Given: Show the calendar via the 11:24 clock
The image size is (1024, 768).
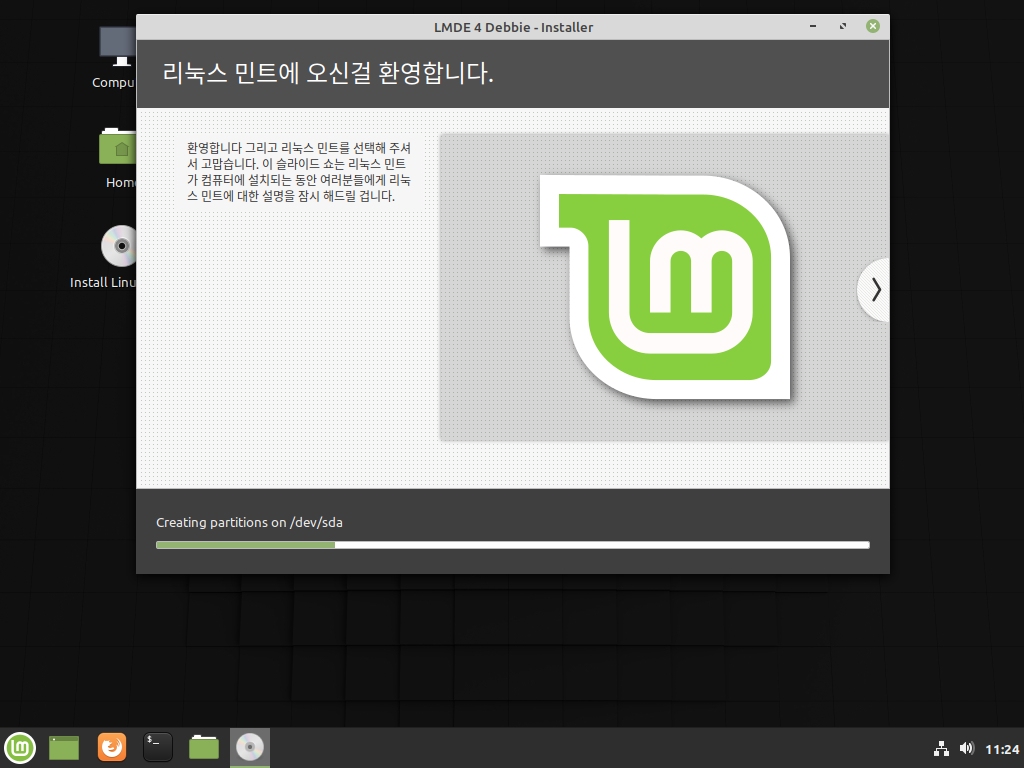Looking at the screenshot, I should pos(1002,749).
